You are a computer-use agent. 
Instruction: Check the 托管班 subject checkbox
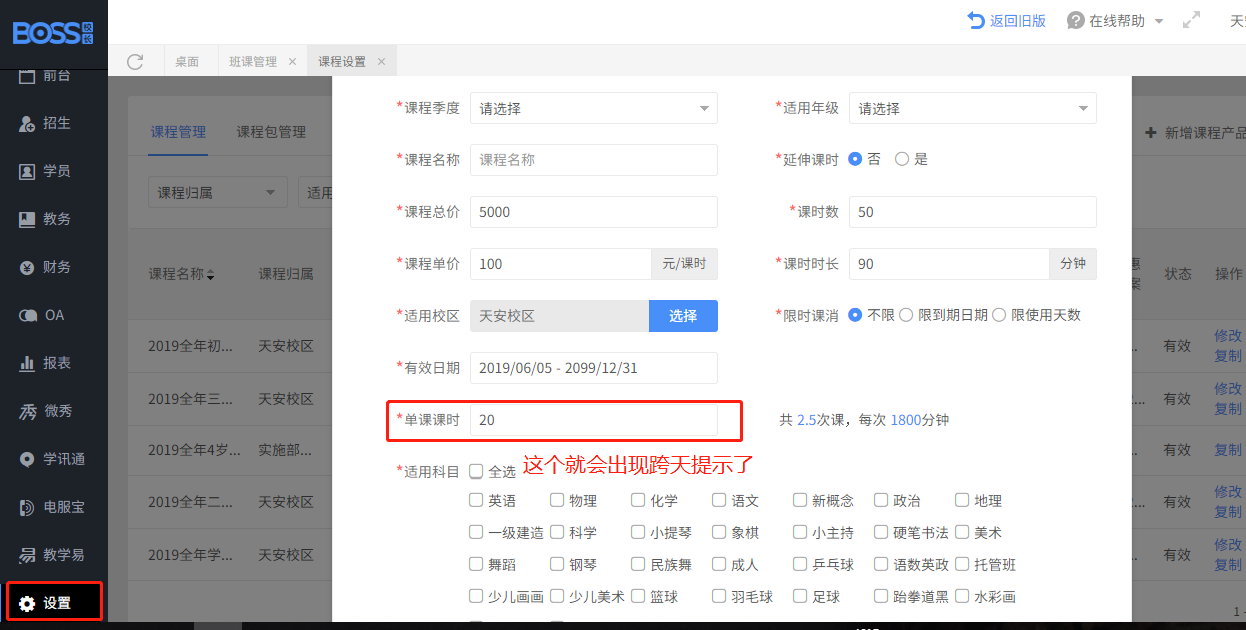(x=962, y=564)
